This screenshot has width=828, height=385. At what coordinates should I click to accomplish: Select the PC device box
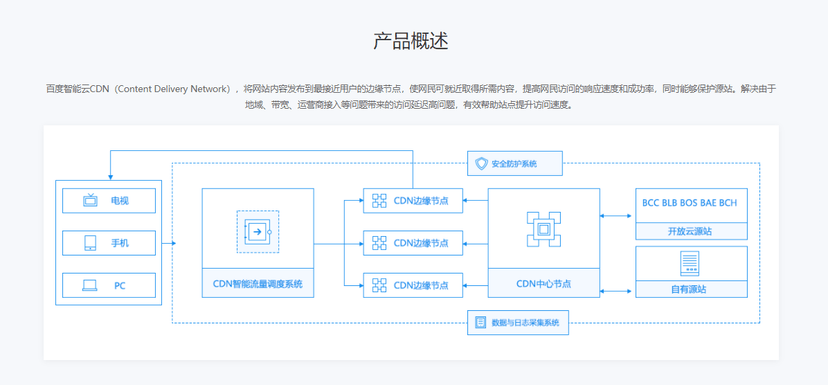tap(109, 285)
